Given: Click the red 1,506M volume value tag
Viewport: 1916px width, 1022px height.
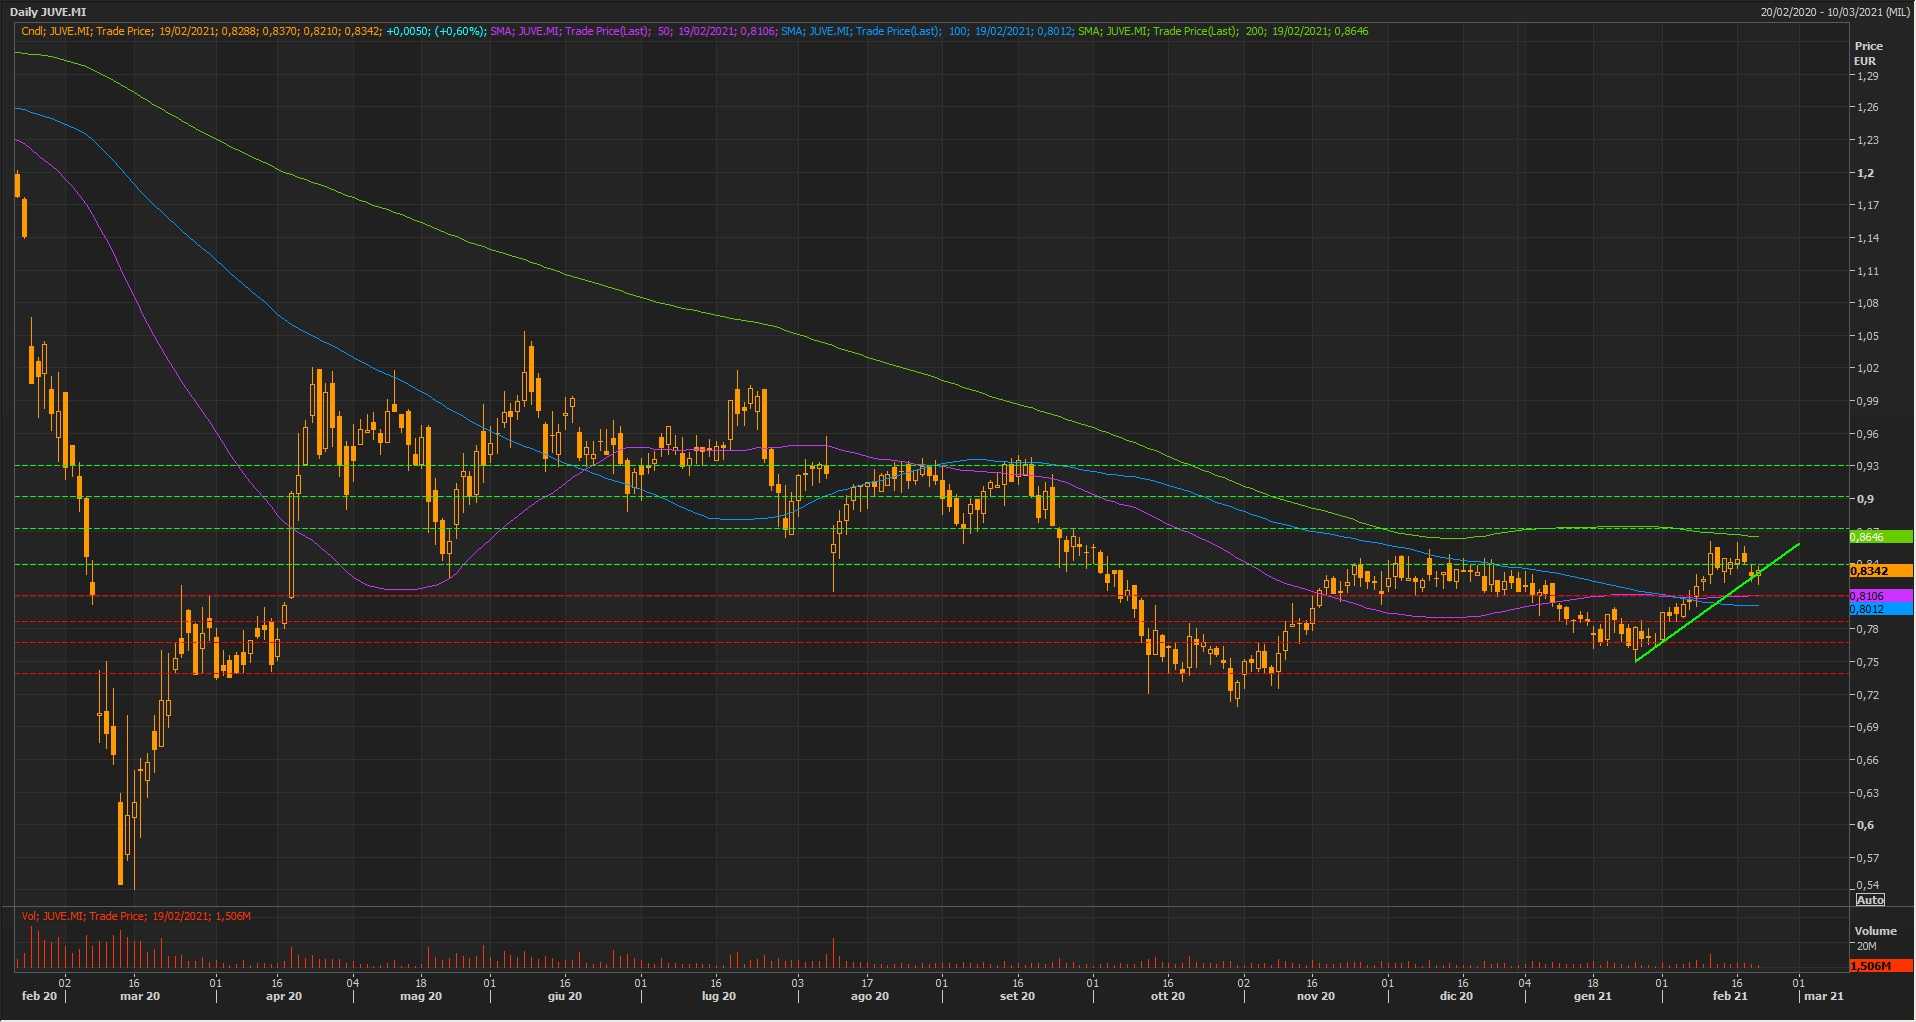Looking at the screenshot, I should point(1880,966).
